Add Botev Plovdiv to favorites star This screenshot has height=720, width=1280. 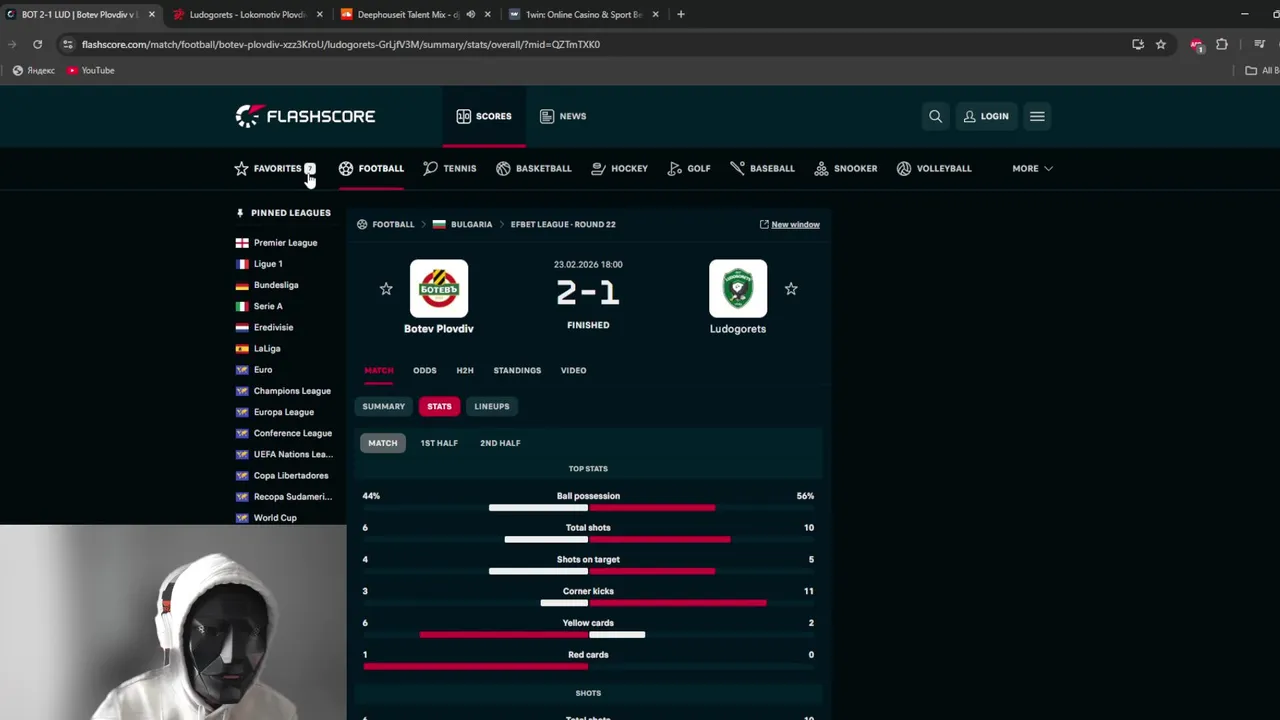click(386, 289)
